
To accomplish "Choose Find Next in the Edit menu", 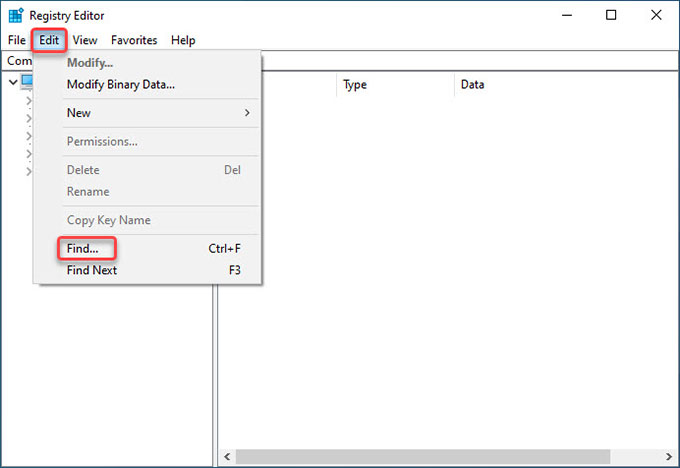I will [x=147, y=270].
